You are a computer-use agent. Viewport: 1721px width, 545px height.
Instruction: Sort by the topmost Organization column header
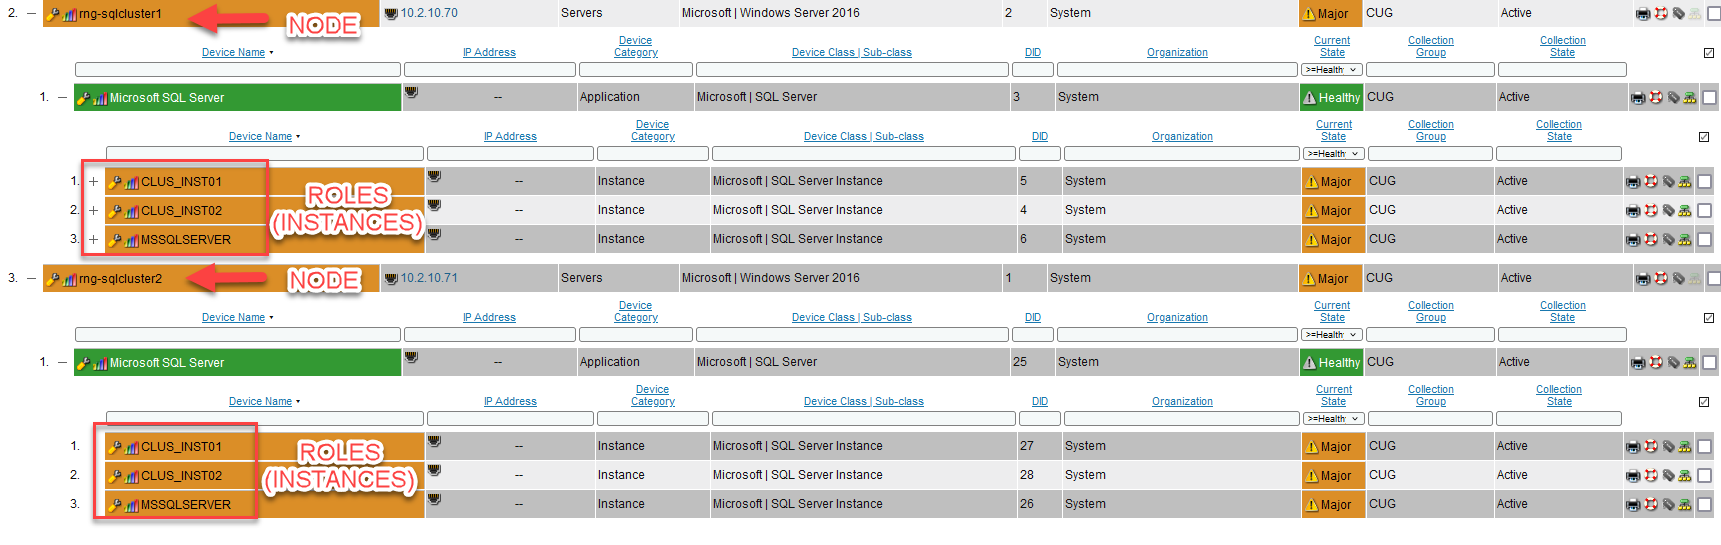click(1176, 53)
